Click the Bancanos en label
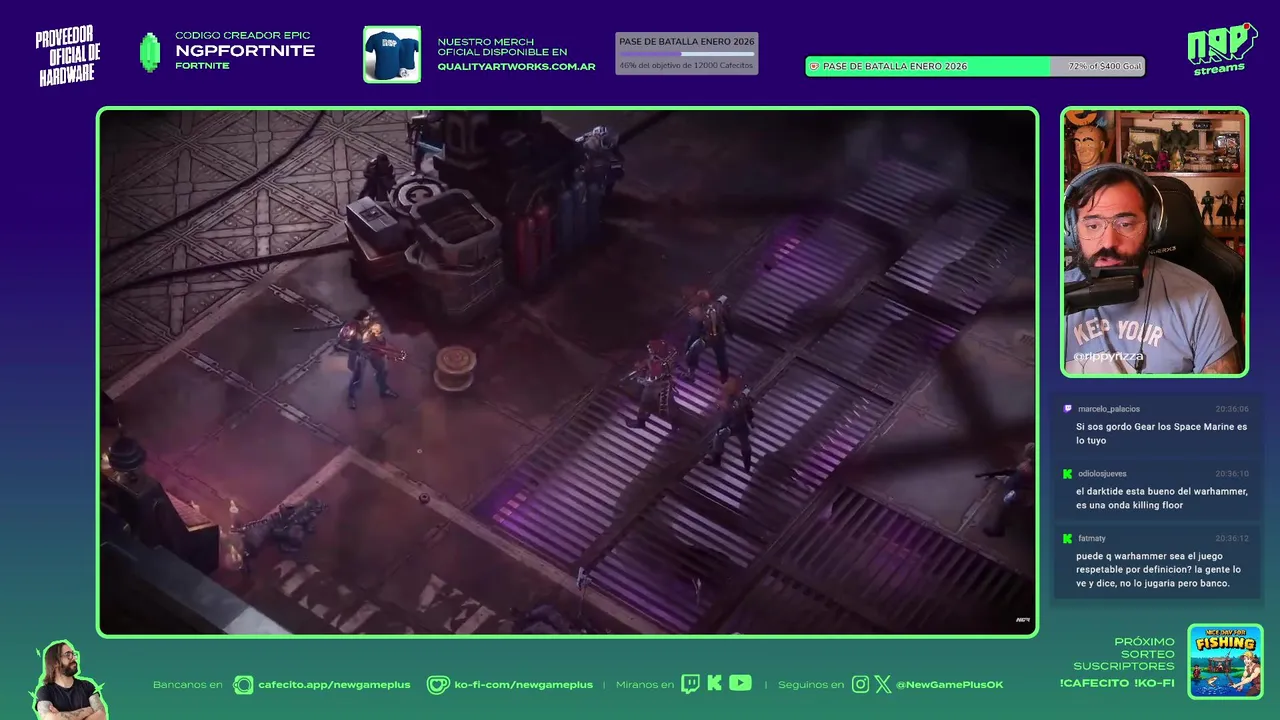Screen dimensions: 1280x720 [188, 685]
